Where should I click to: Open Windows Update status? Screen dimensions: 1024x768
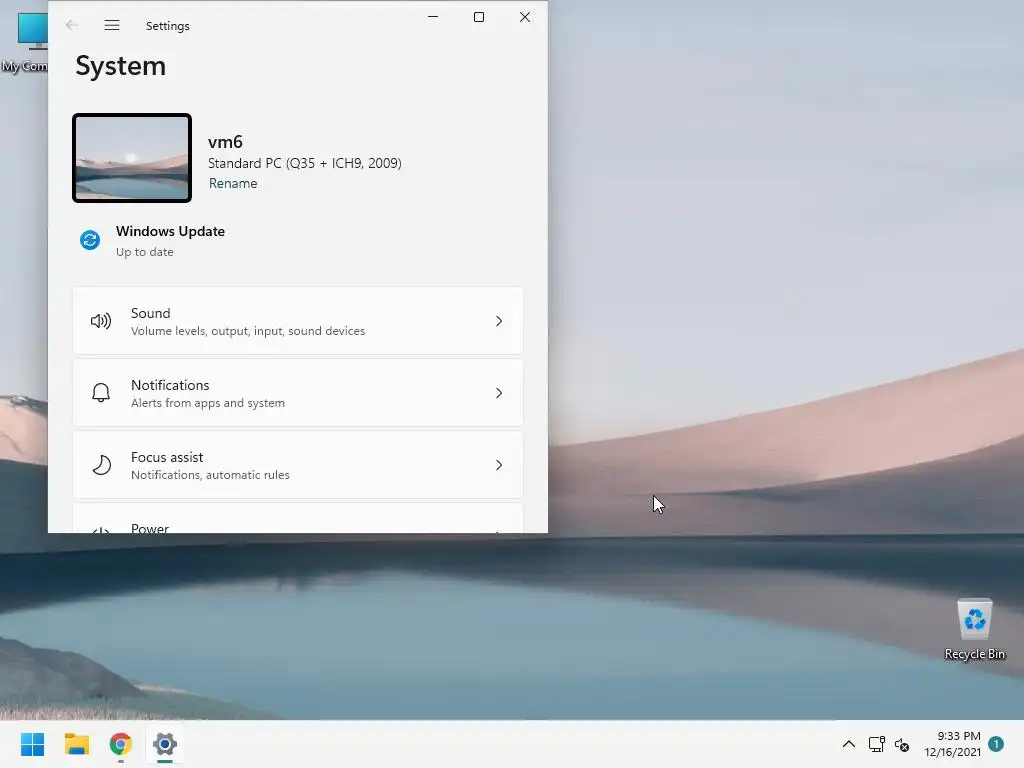(152, 240)
